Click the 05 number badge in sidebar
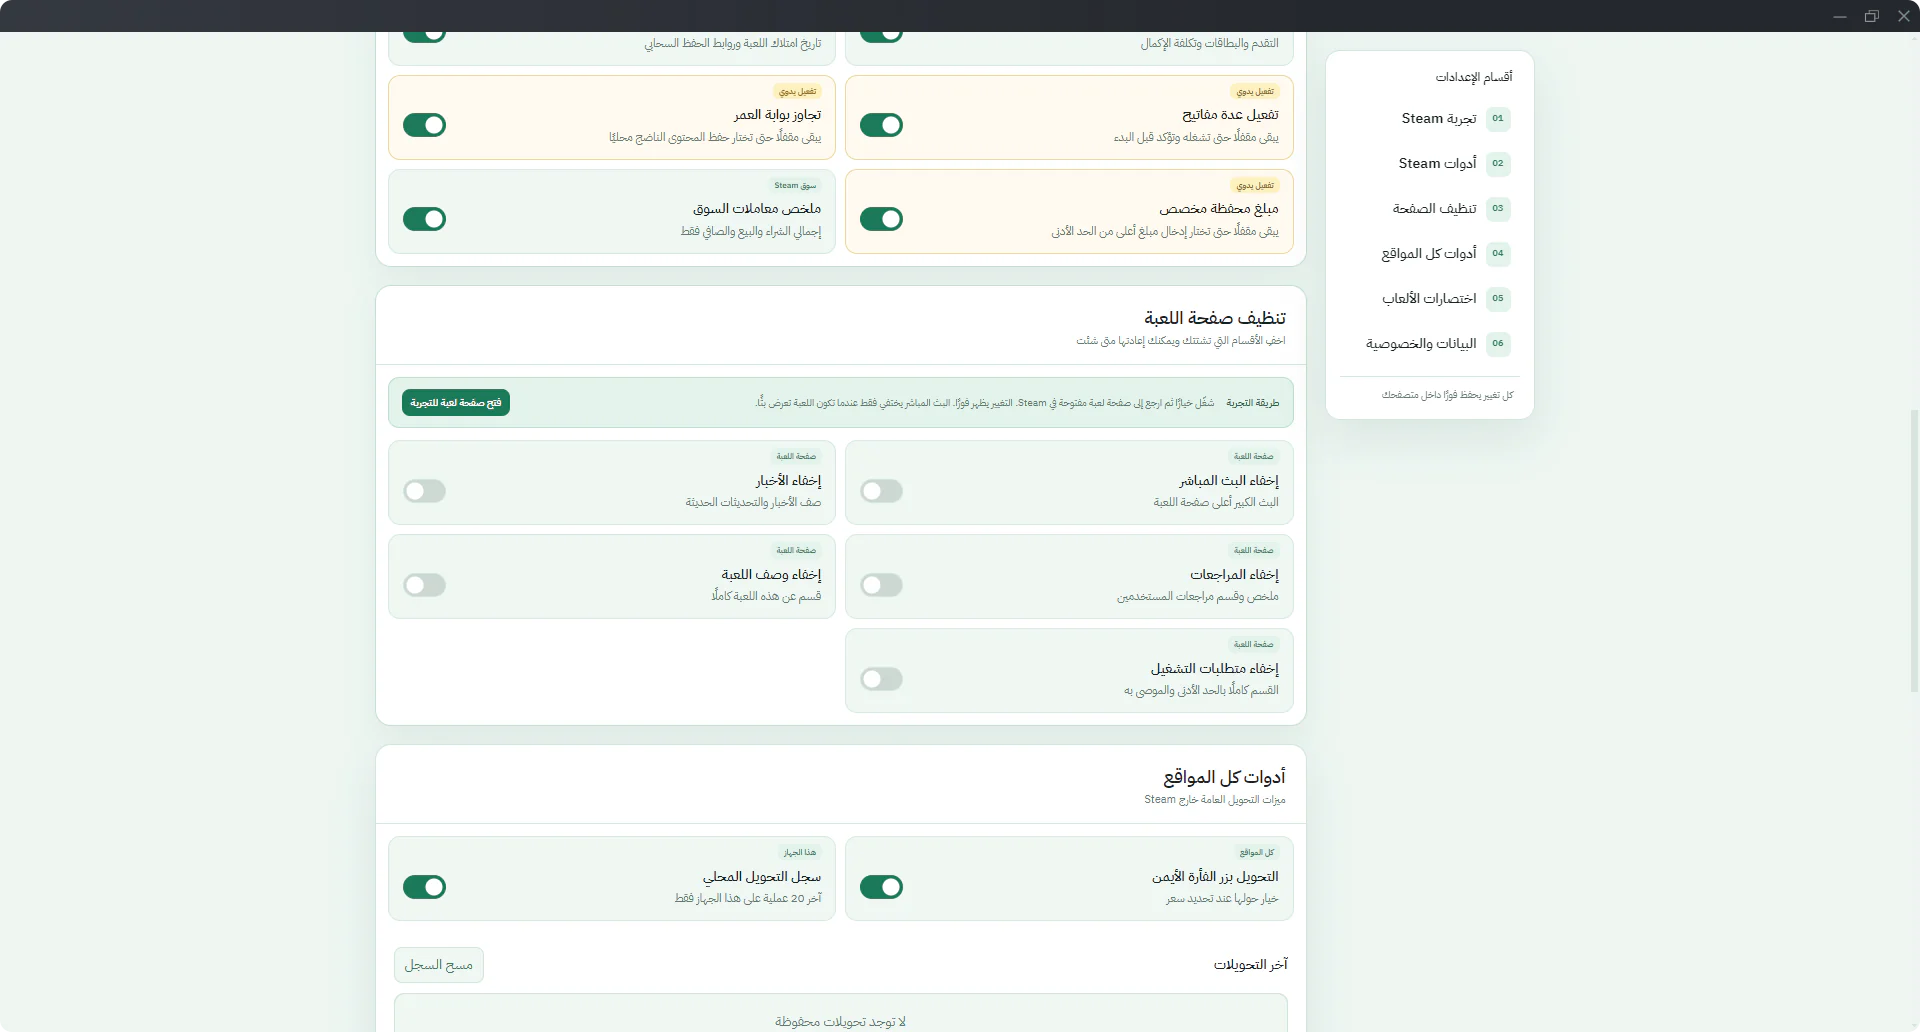This screenshot has height=1032, width=1920. point(1497,298)
